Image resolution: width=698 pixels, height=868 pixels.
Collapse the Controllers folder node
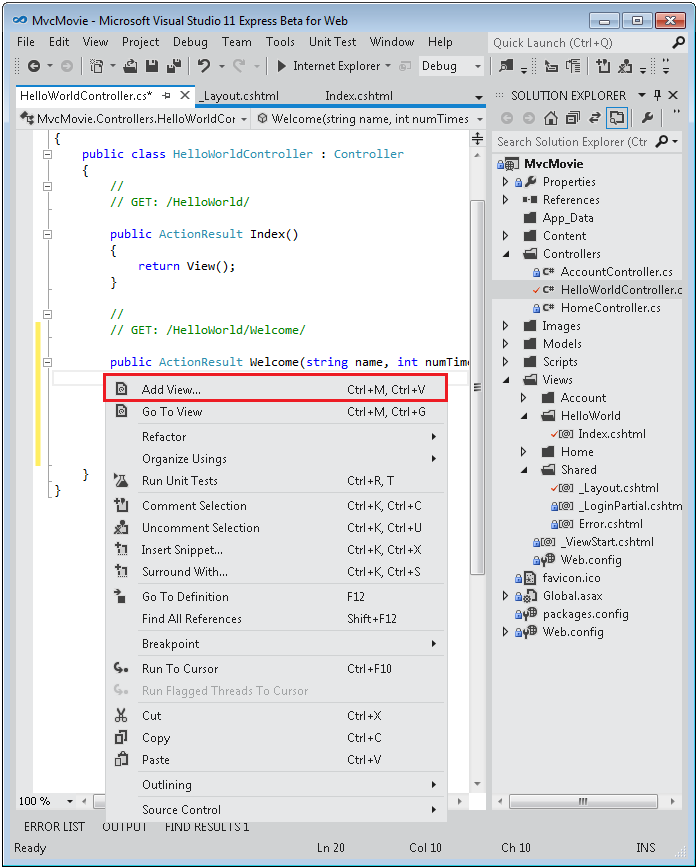click(x=506, y=254)
